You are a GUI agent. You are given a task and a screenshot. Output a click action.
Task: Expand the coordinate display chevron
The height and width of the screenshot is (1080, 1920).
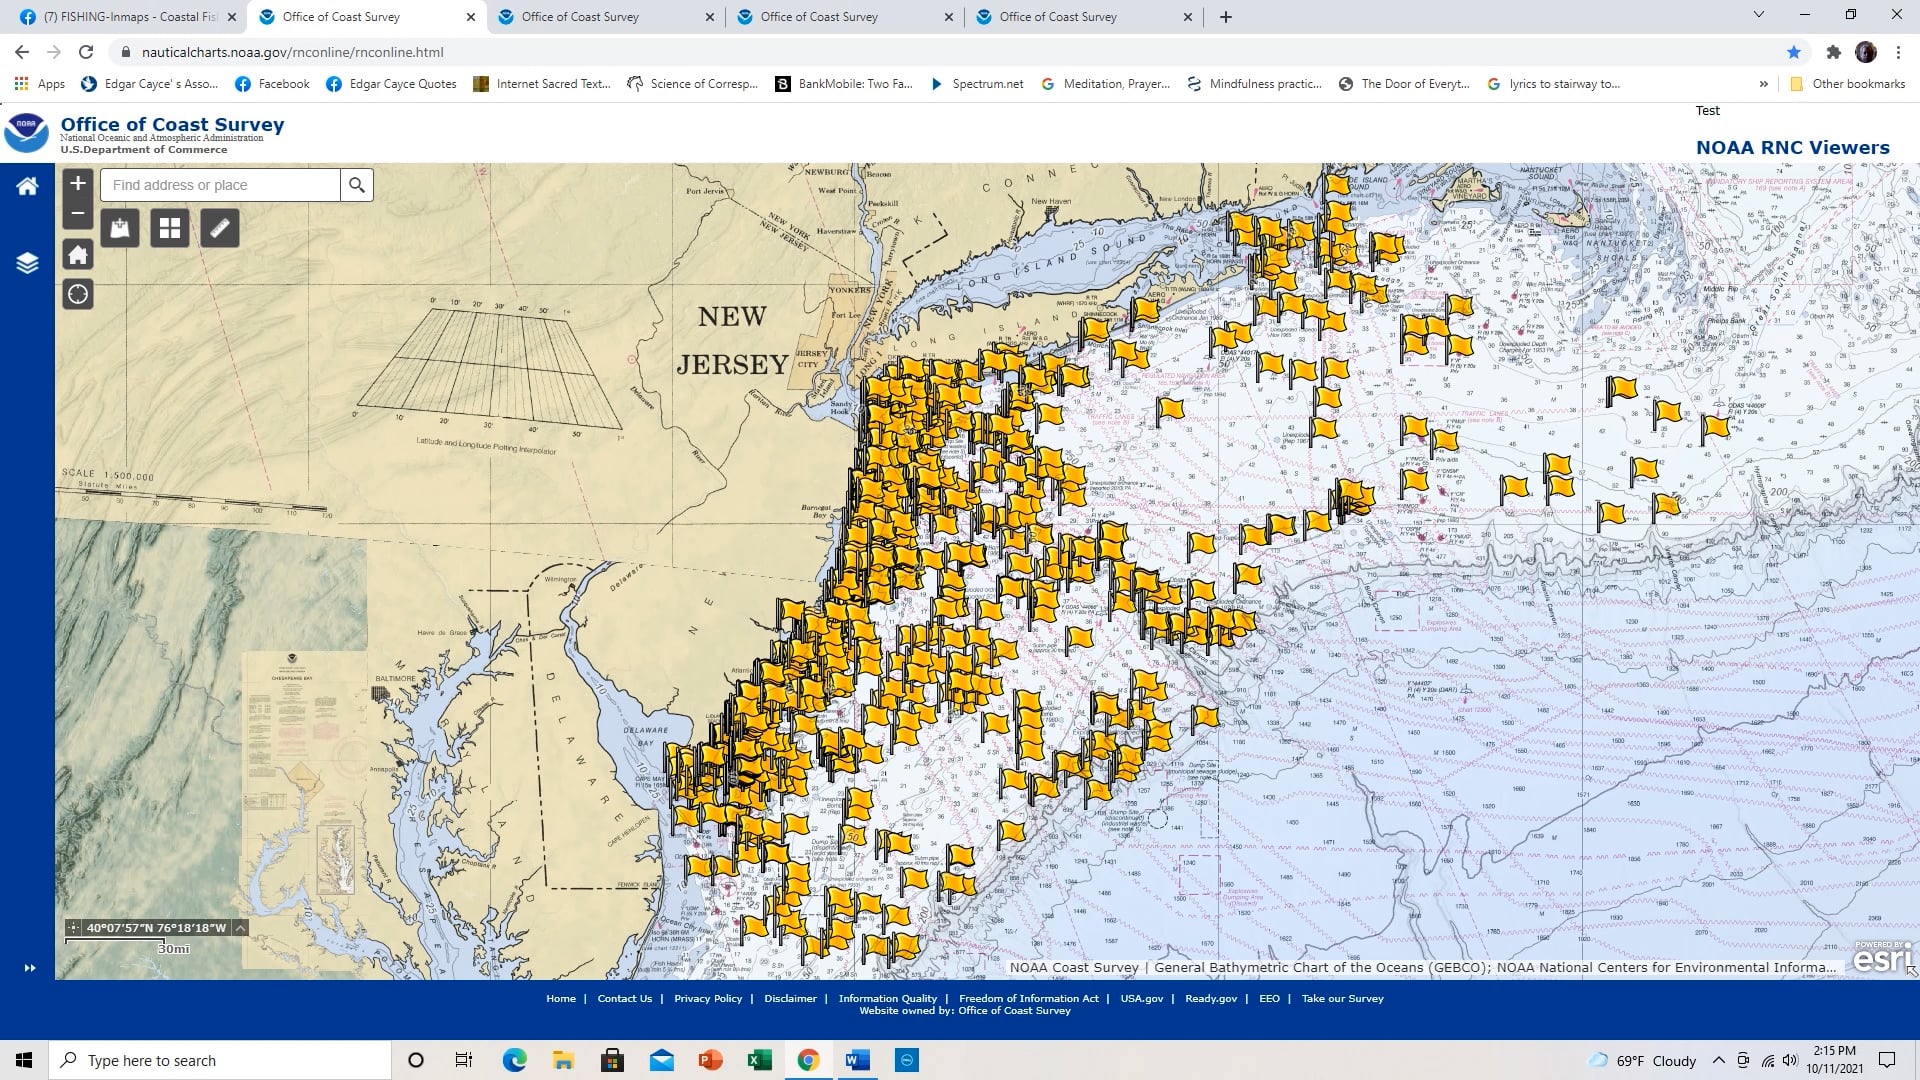pos(239,927)
